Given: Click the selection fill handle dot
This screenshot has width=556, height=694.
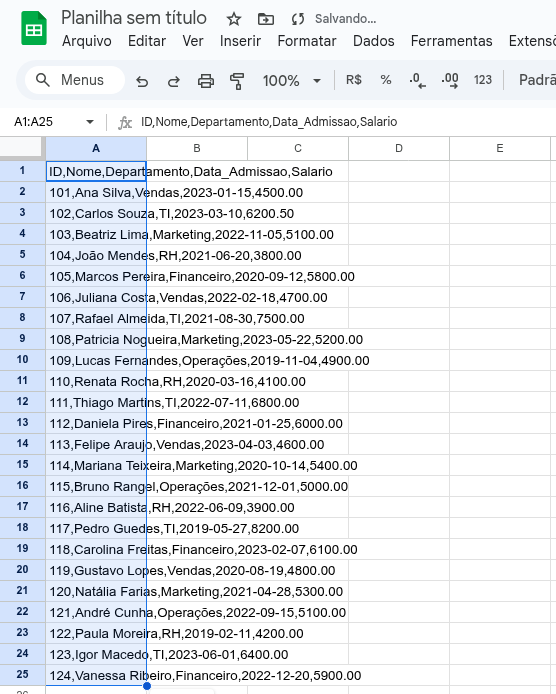Looking at the screenshot, I should [147, 686].
